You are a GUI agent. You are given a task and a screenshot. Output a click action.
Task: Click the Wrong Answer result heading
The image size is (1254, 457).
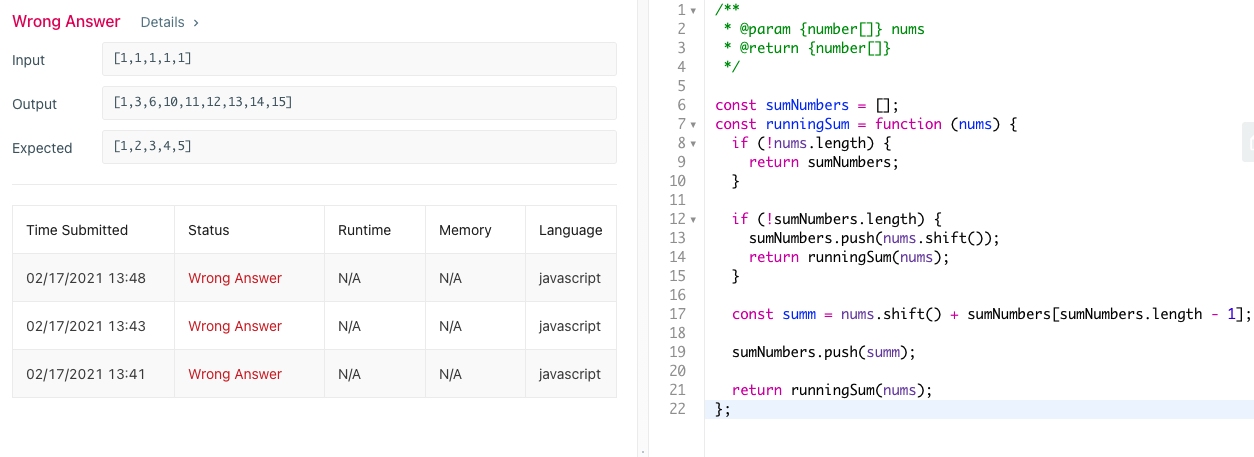pos(66,22)
